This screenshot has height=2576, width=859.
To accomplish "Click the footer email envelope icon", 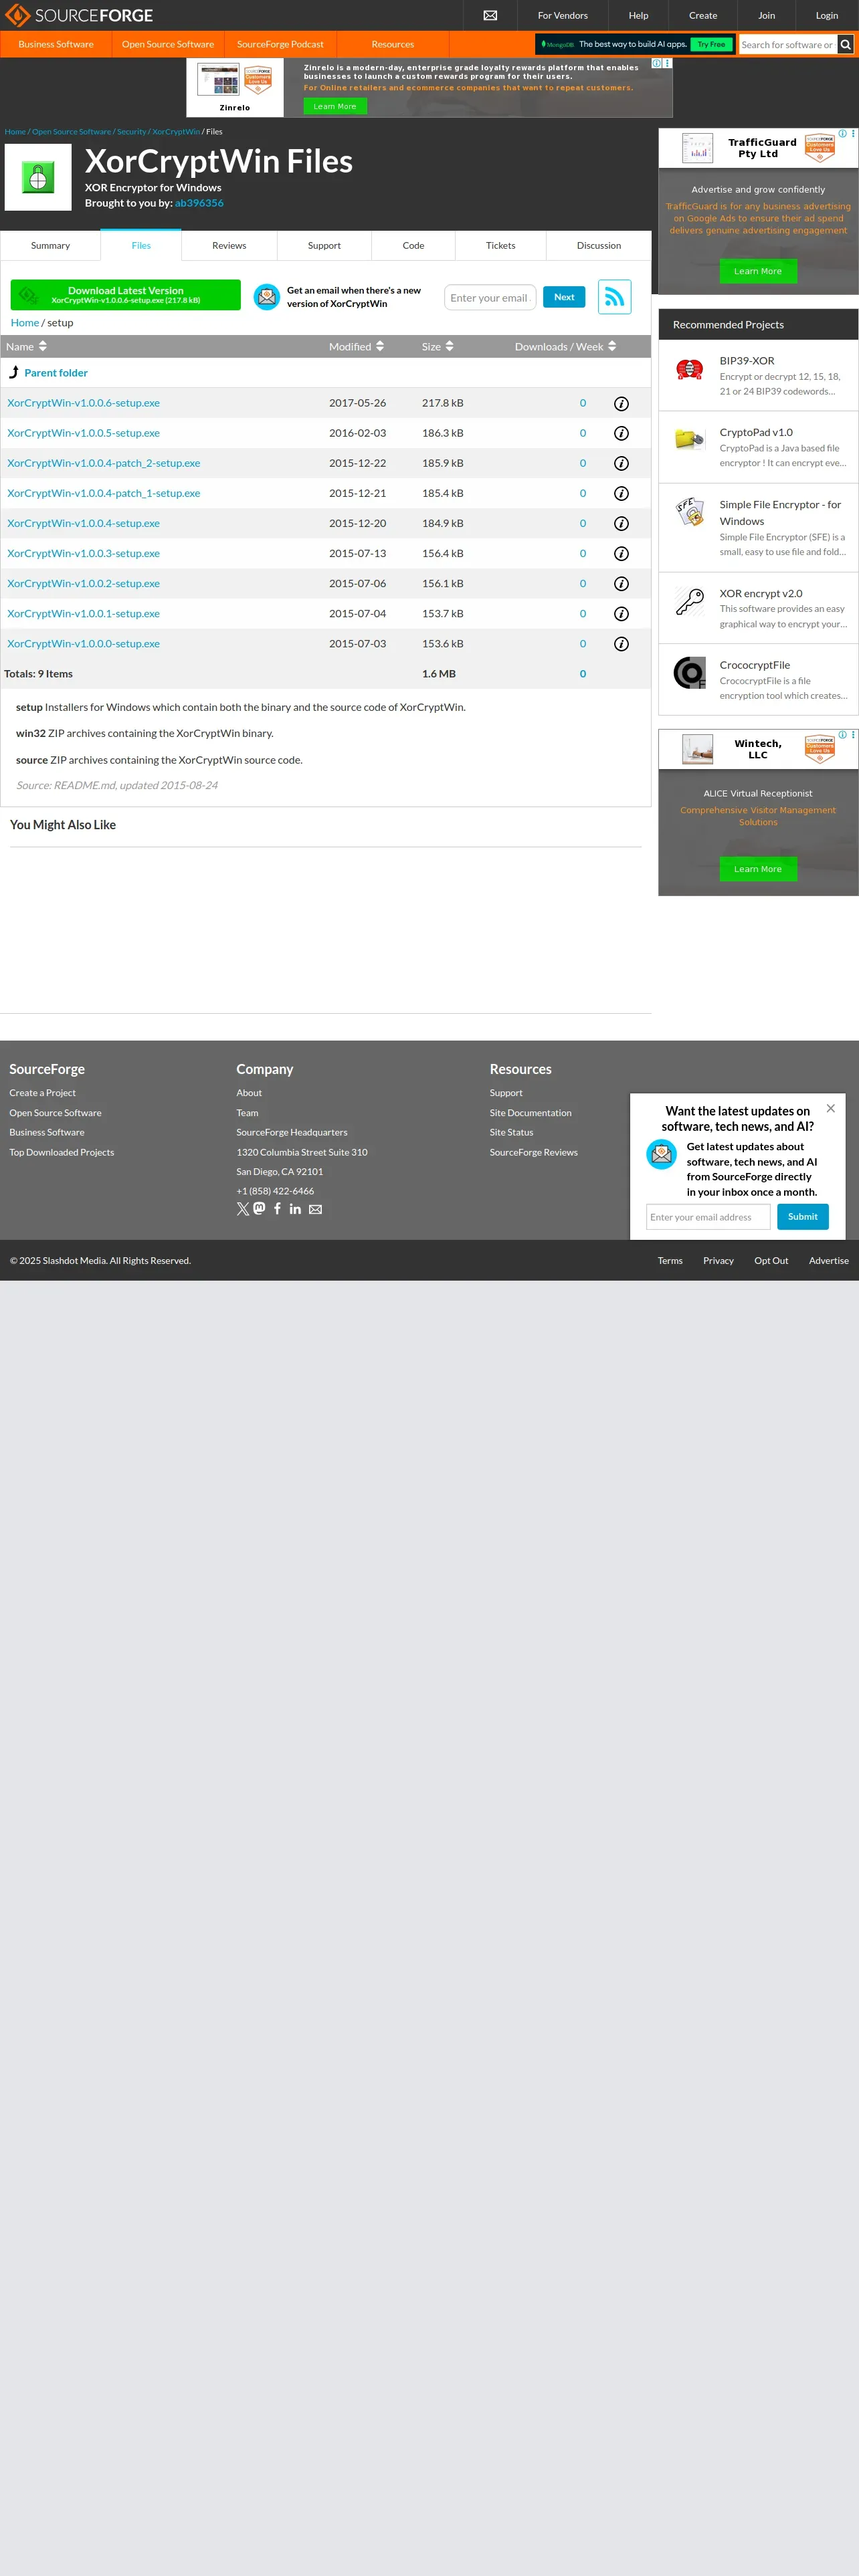I will click(x=315, y=1209).
